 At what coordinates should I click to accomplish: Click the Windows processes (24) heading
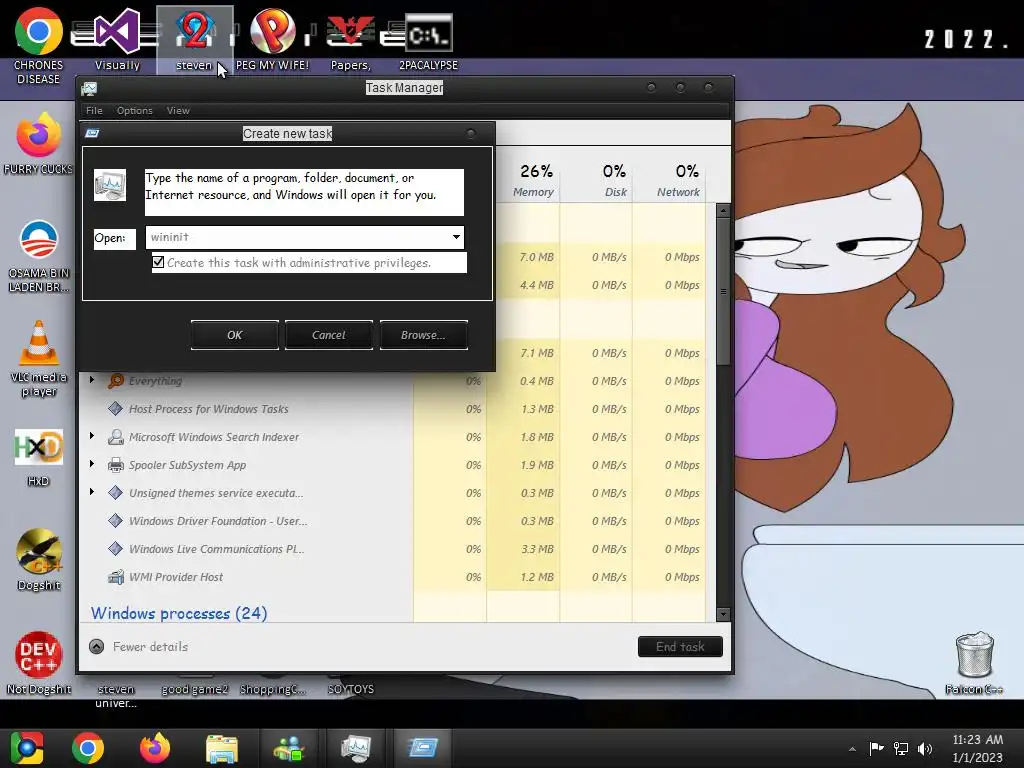[x=179, y=613]
